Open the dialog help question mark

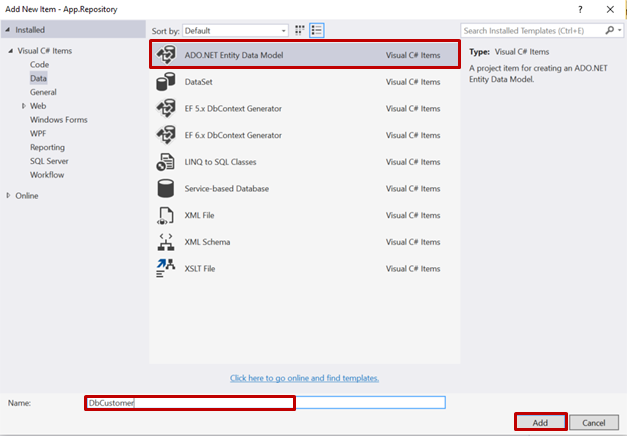pos(580,10)
